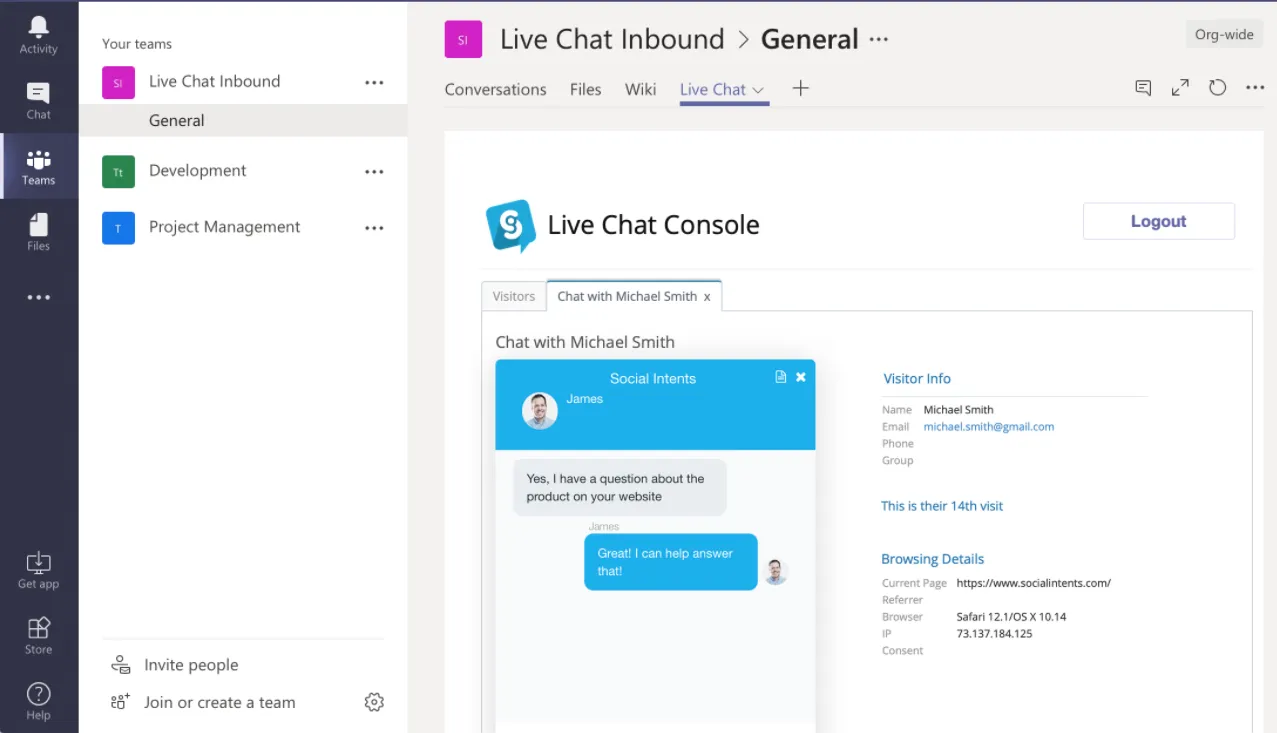
Task: Open more options for Development team
Action: tap(374, 172)
